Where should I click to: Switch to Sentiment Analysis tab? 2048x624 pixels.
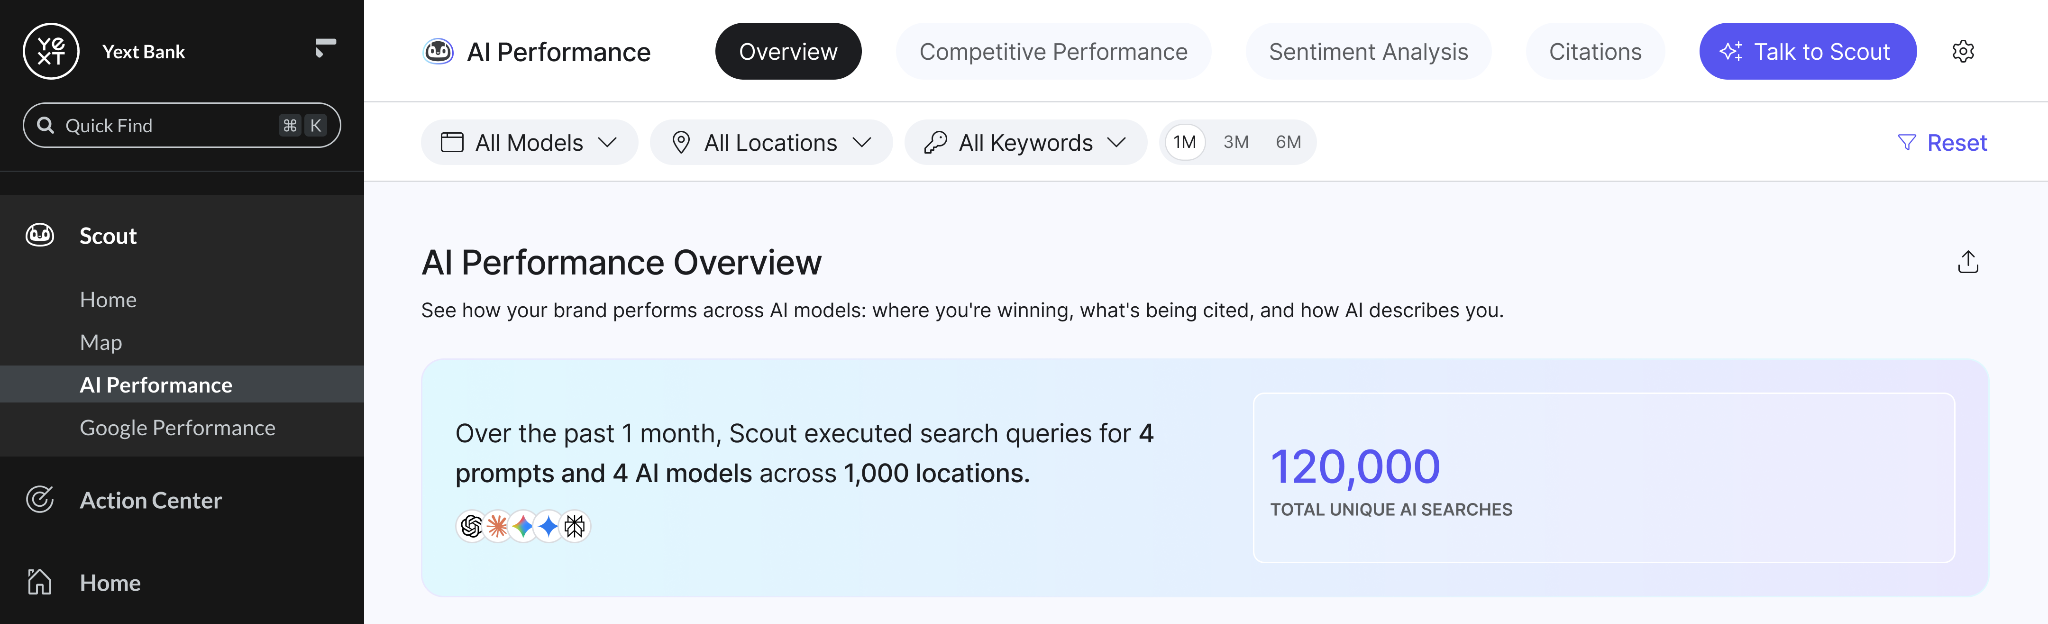(x=1368, y=51)
